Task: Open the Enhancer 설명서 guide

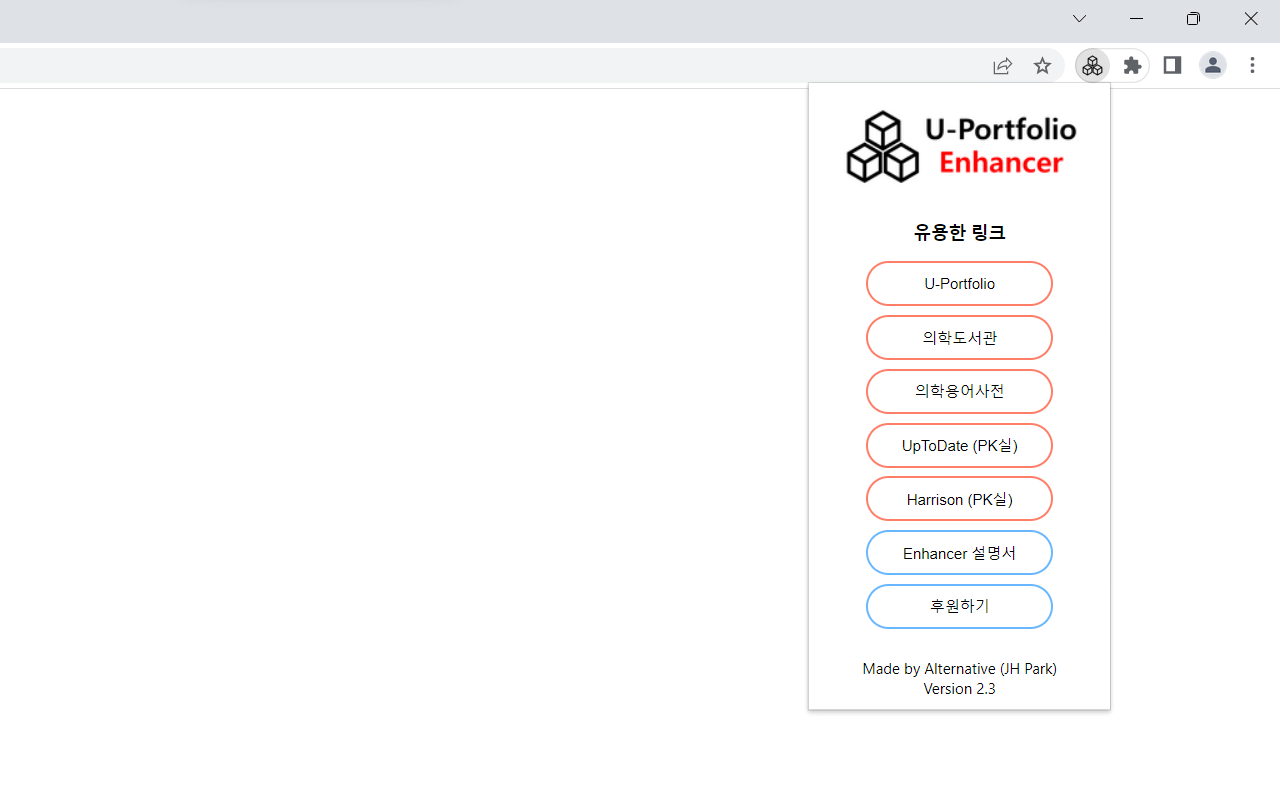Action: click(959, 553)
